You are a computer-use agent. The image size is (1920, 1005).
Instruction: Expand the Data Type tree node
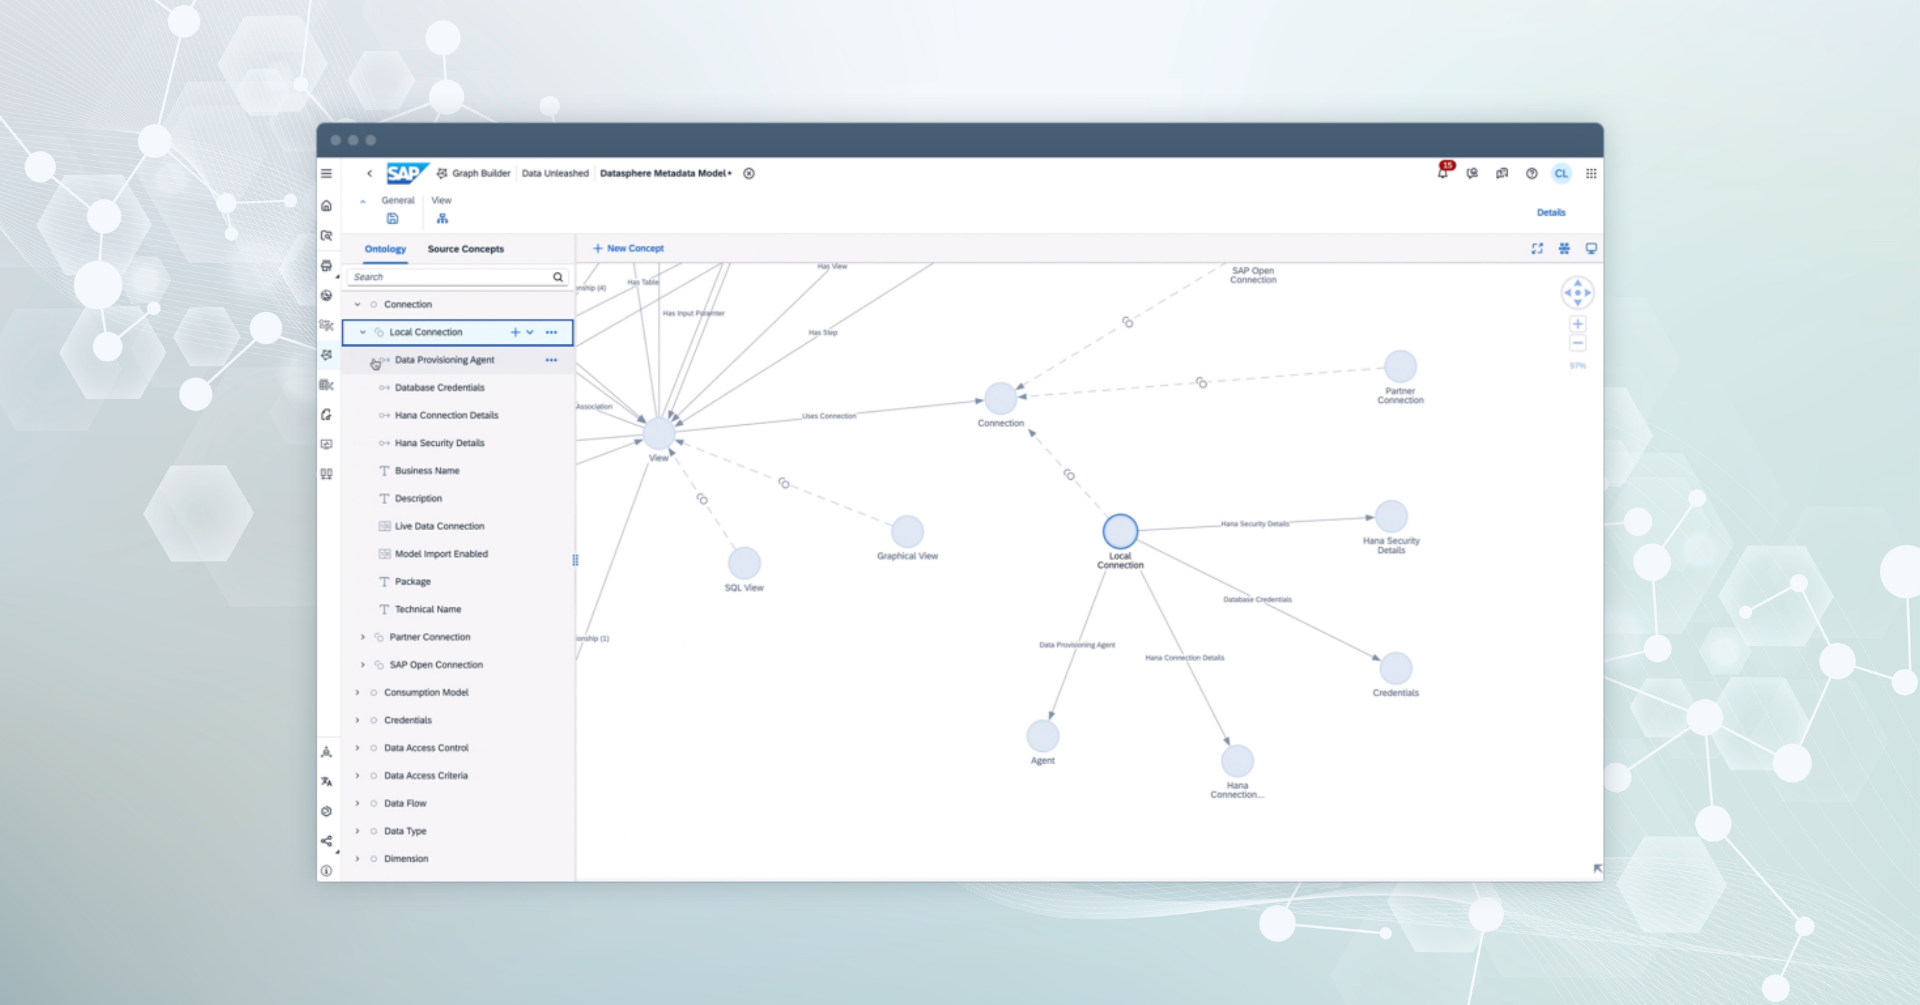357,832
